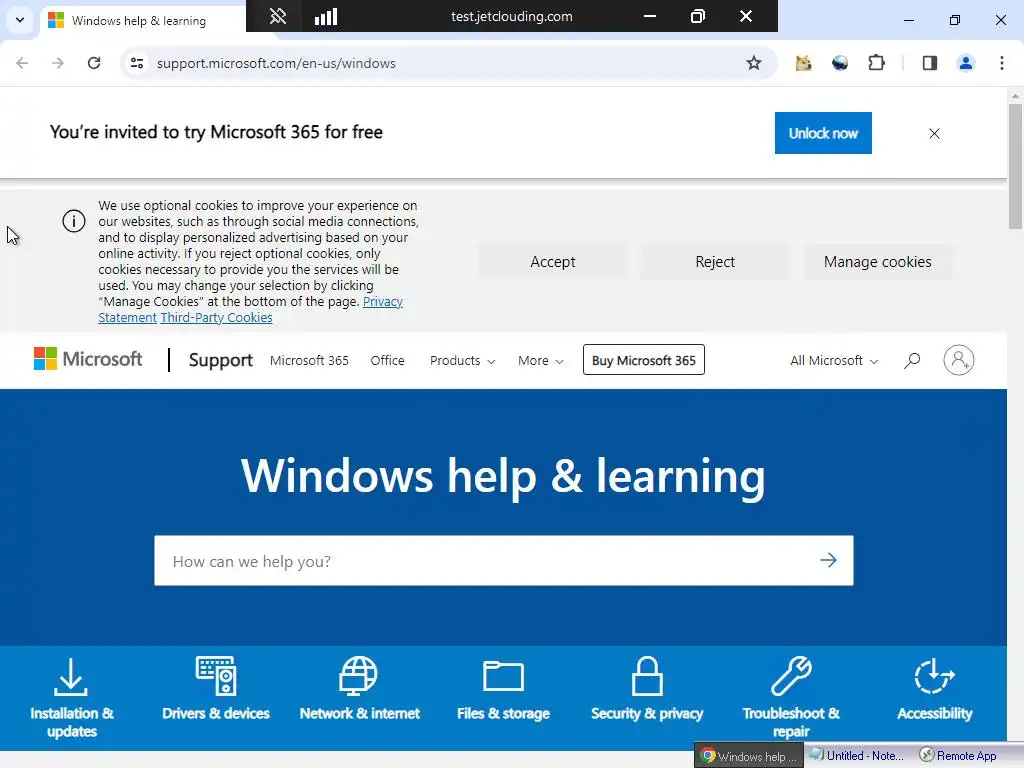Expand the All Microsoft dropdown

click(x=834, y=360)
